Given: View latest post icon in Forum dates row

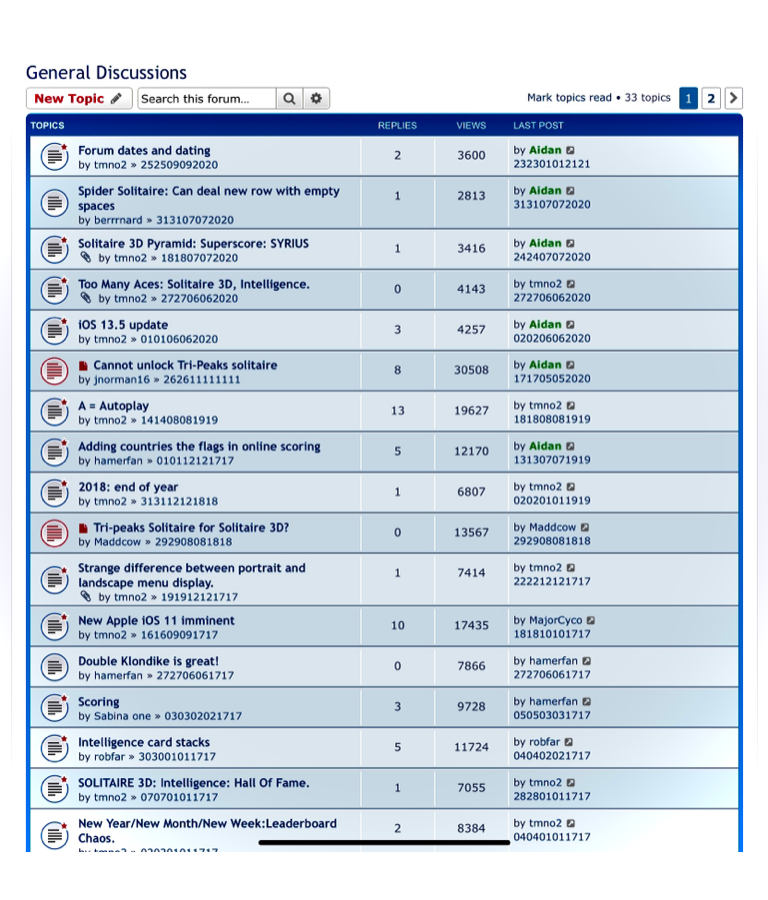Looking at the screenshot, I should pyautogui.click(x=570, y=150).
